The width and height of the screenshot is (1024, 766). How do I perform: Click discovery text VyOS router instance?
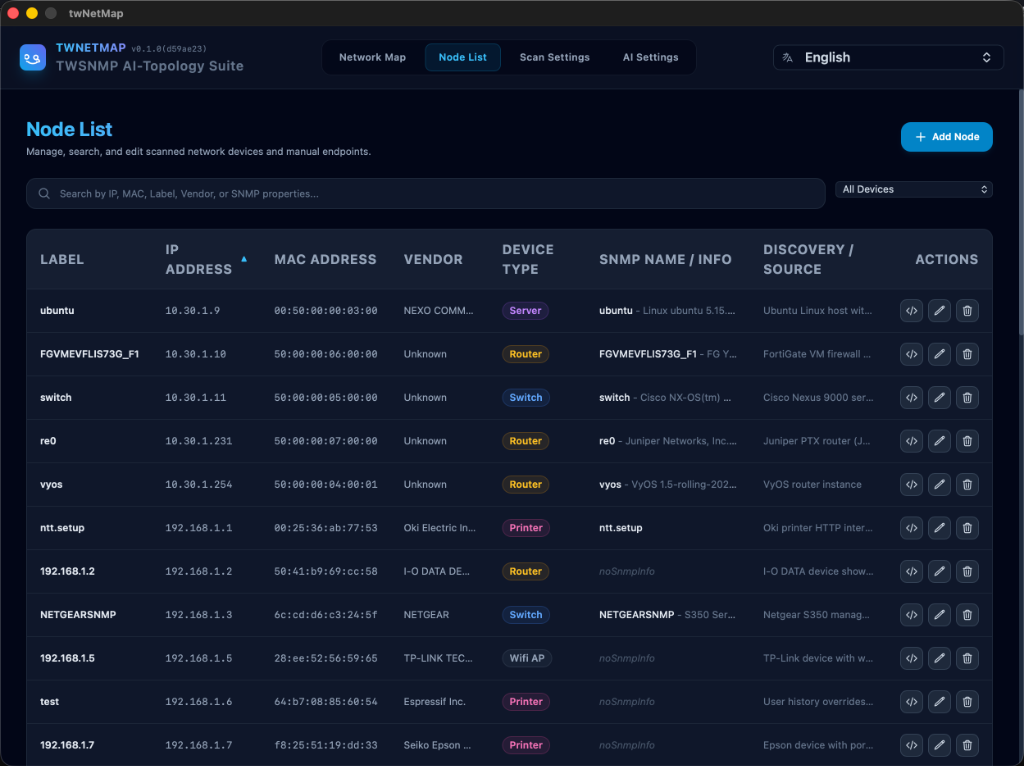click(x=812, y=485)
